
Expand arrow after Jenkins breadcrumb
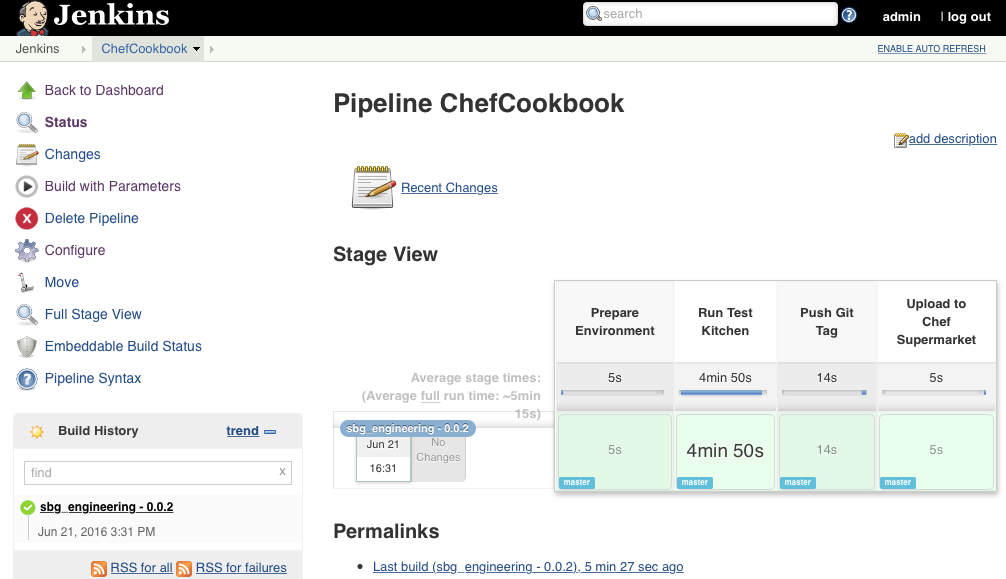[83, 49]
